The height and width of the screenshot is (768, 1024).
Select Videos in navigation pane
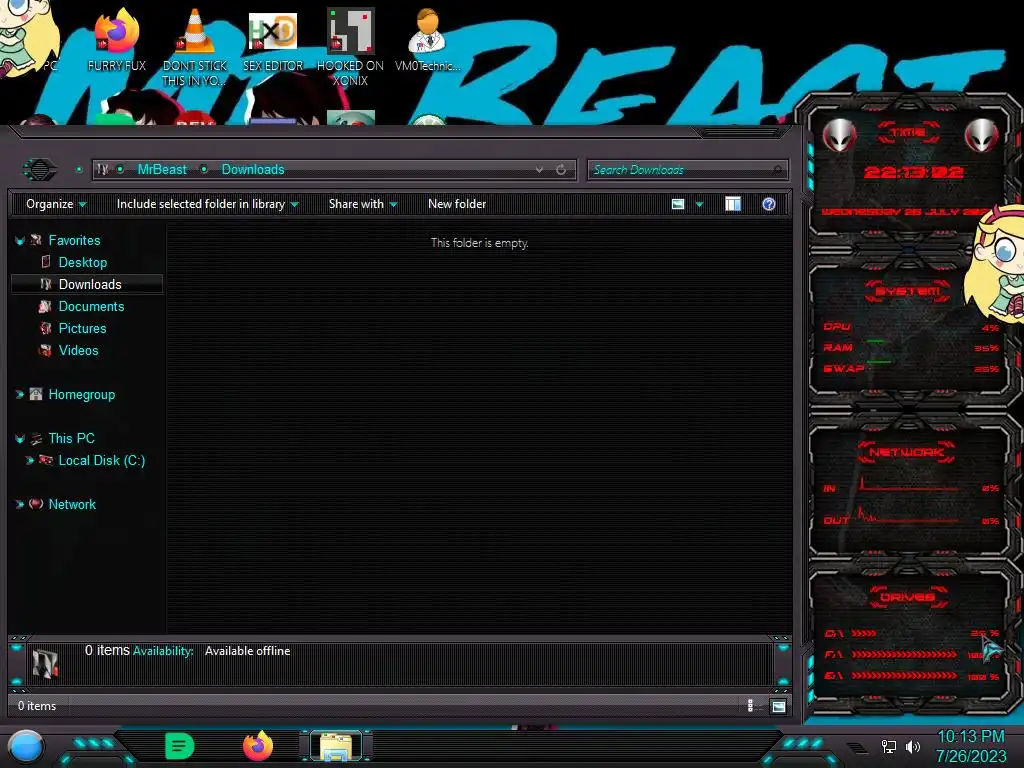tap(78, 351)
